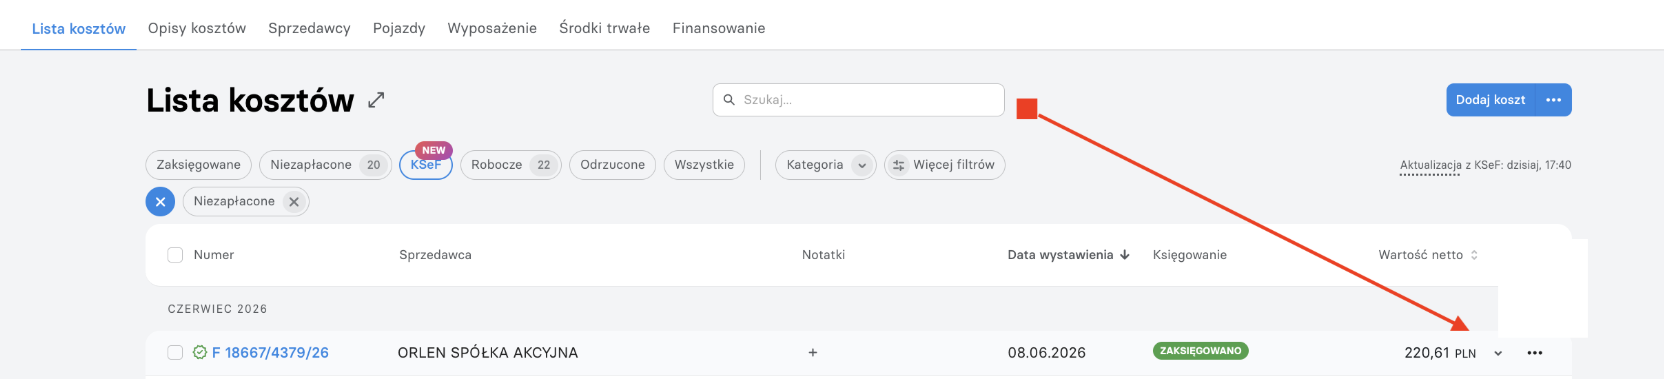The height and width of the screenshot is (384, 1664).
Task: Open the Finansowanie tab
Action: (719, 28)
